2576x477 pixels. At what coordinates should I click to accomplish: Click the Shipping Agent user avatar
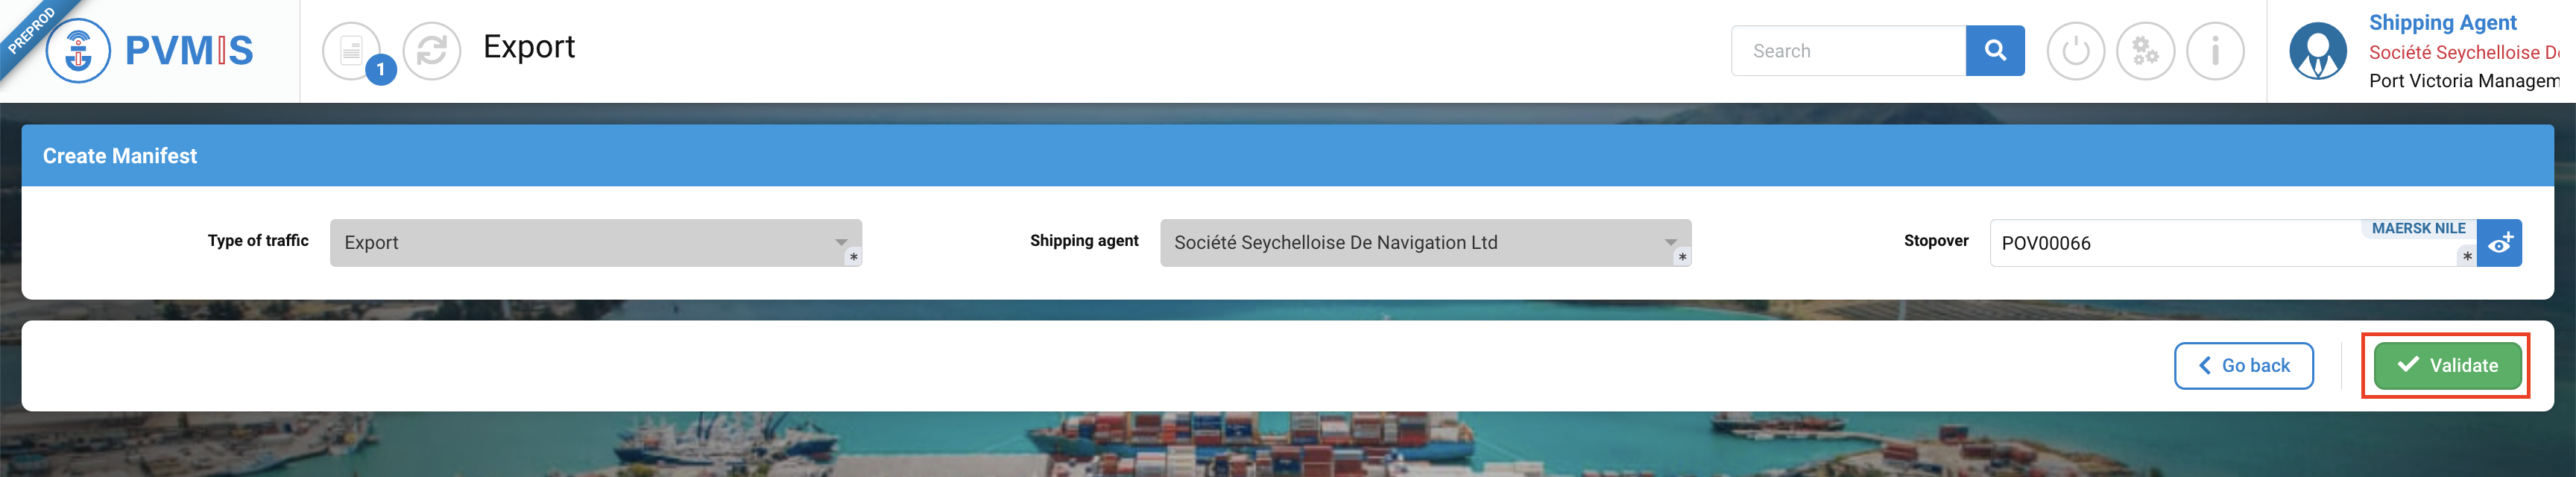[x=2318, y=51]
